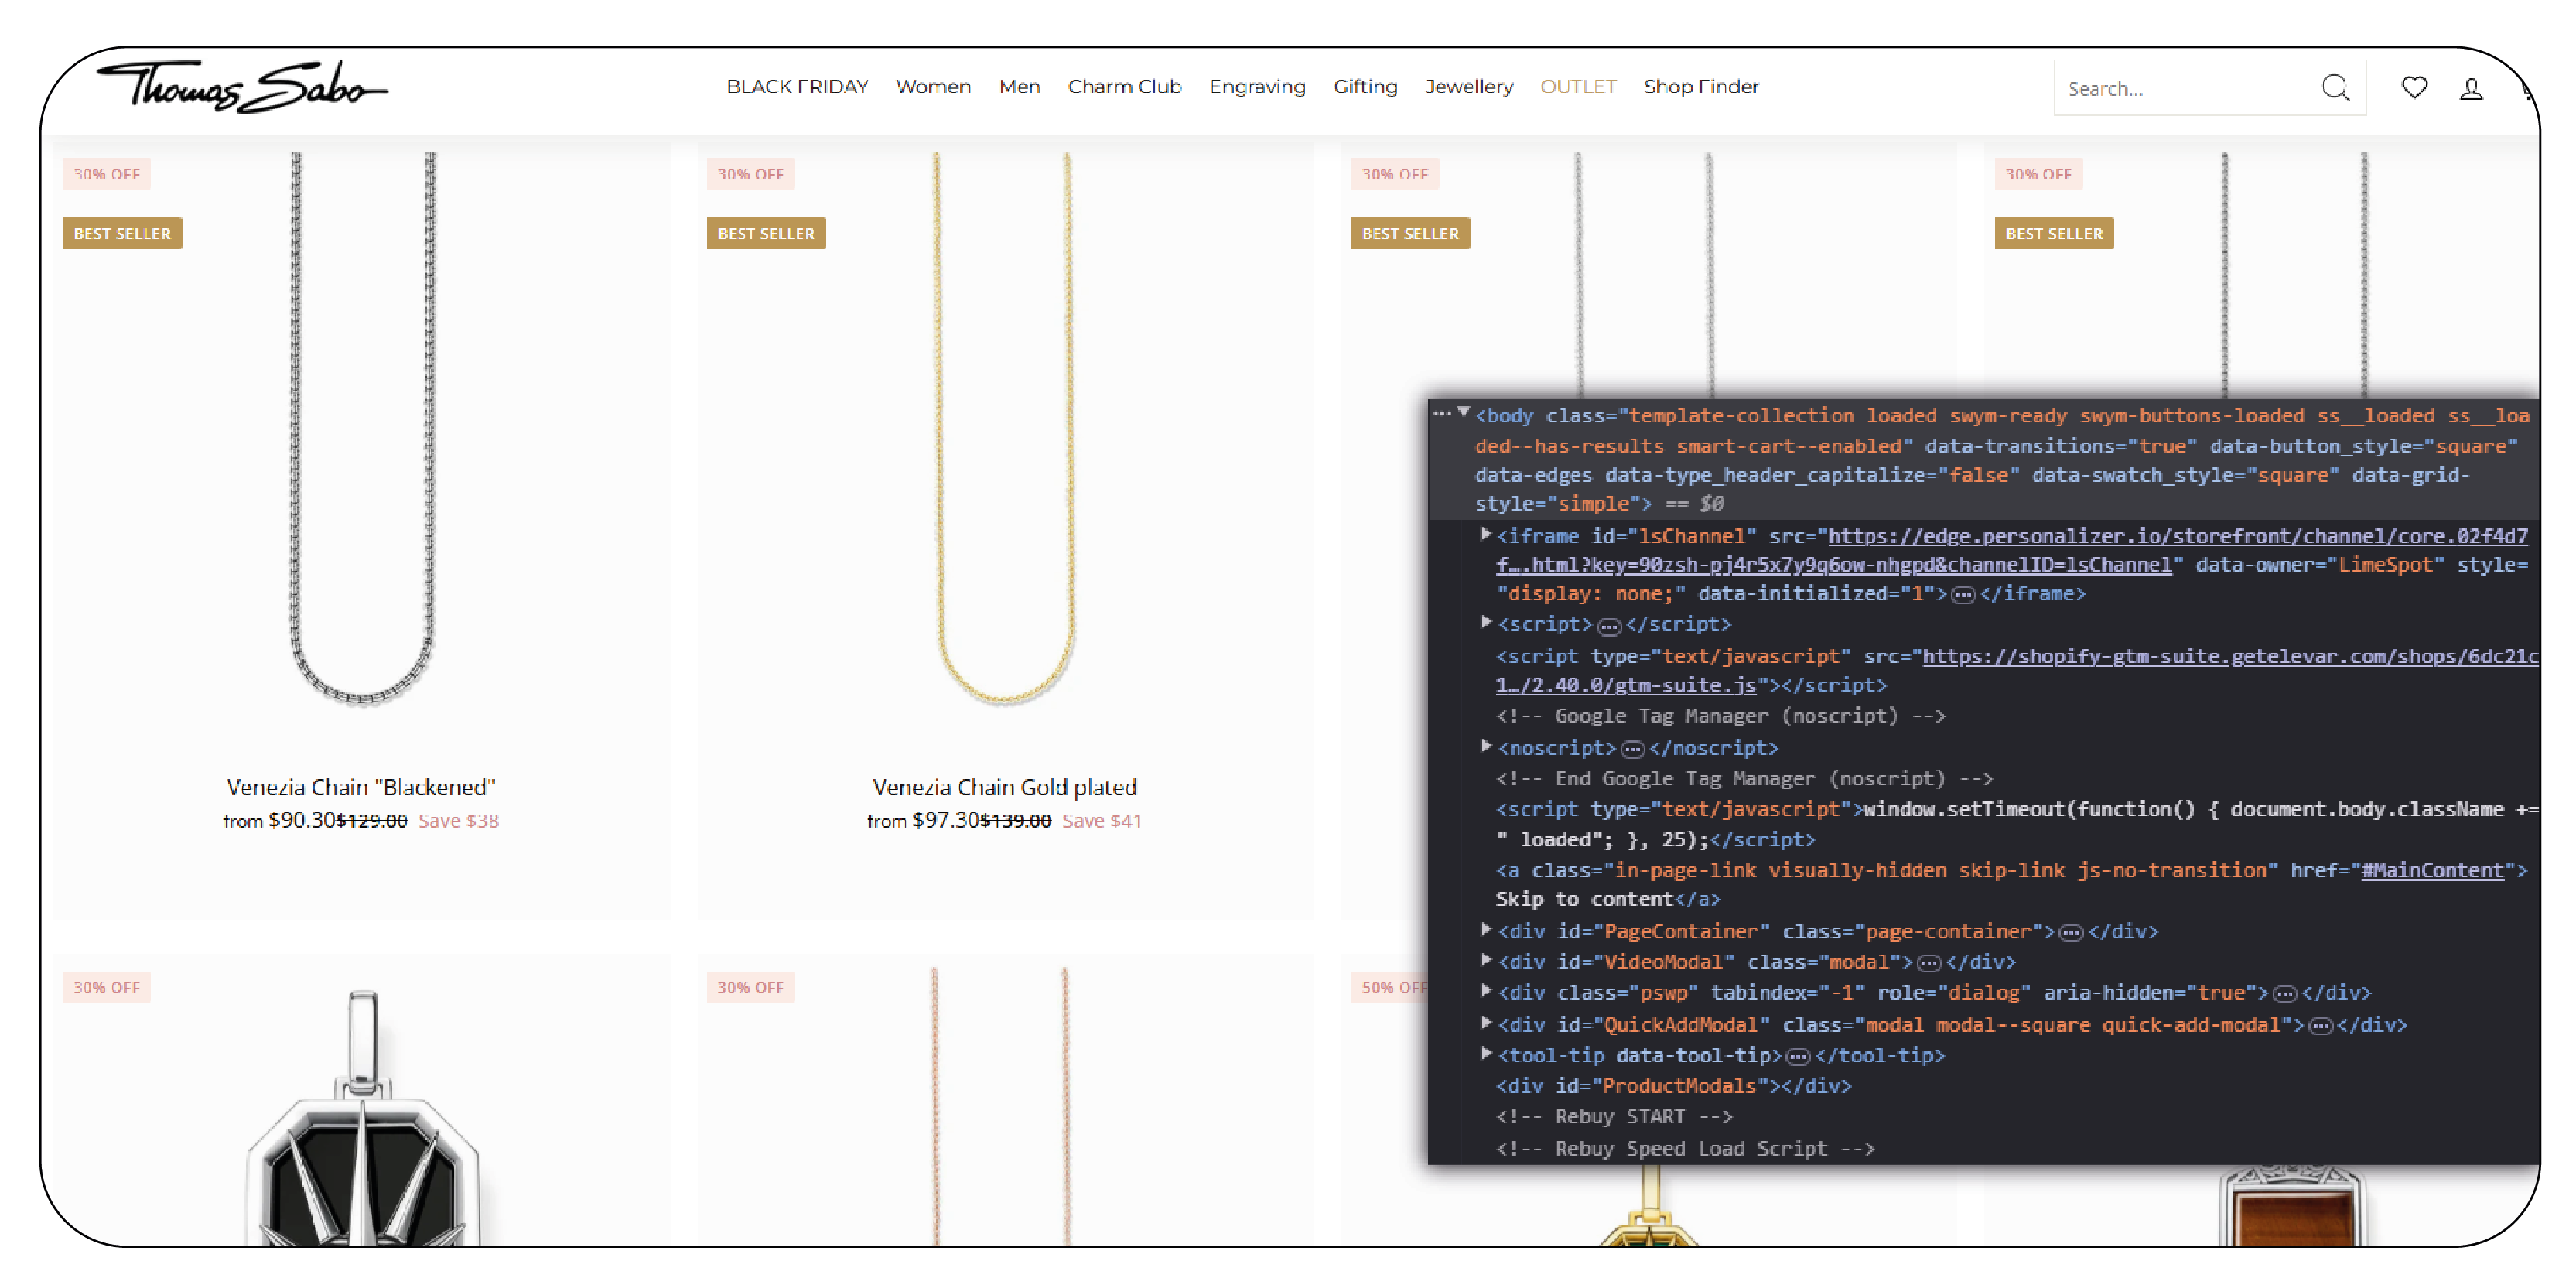Expand the noscript node arrow
The width and height of the screenshot is (2576, 1278).
coord(1486,746)
